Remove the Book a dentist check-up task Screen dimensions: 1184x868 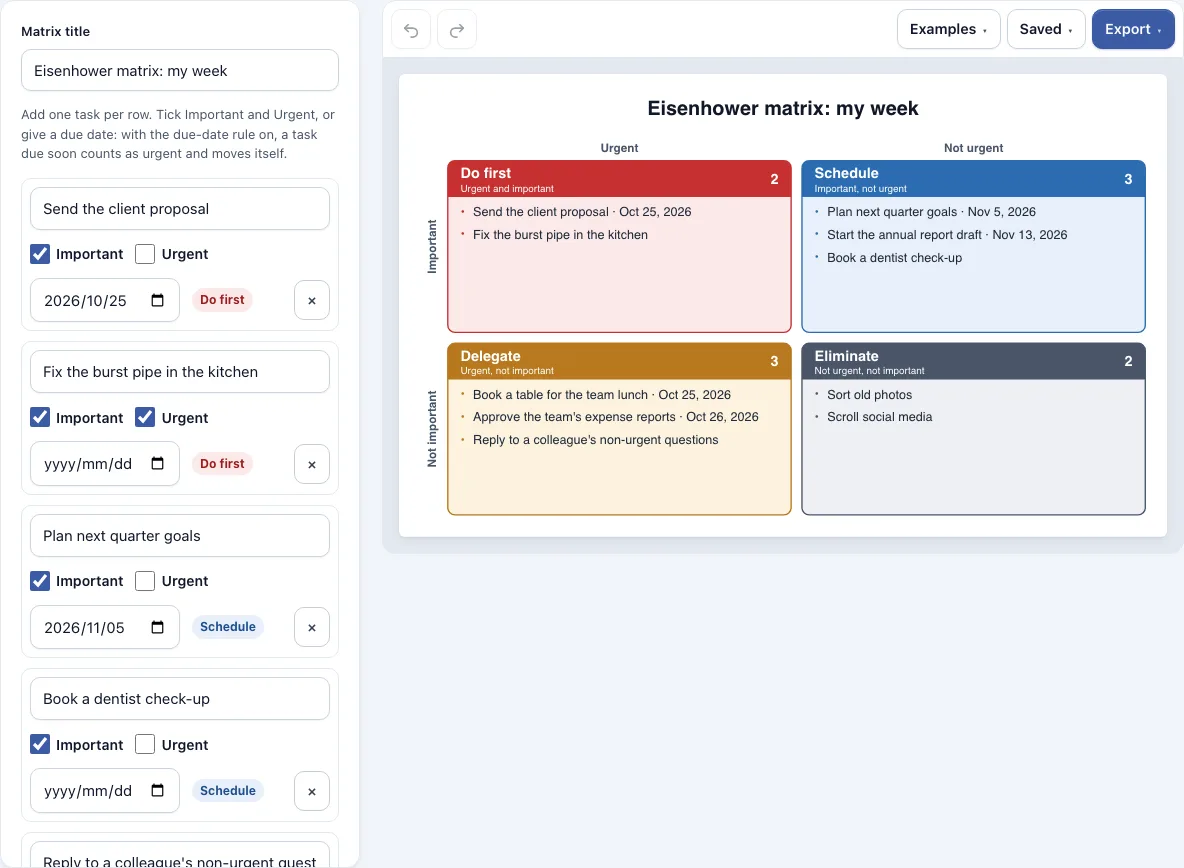click(312, 791)
